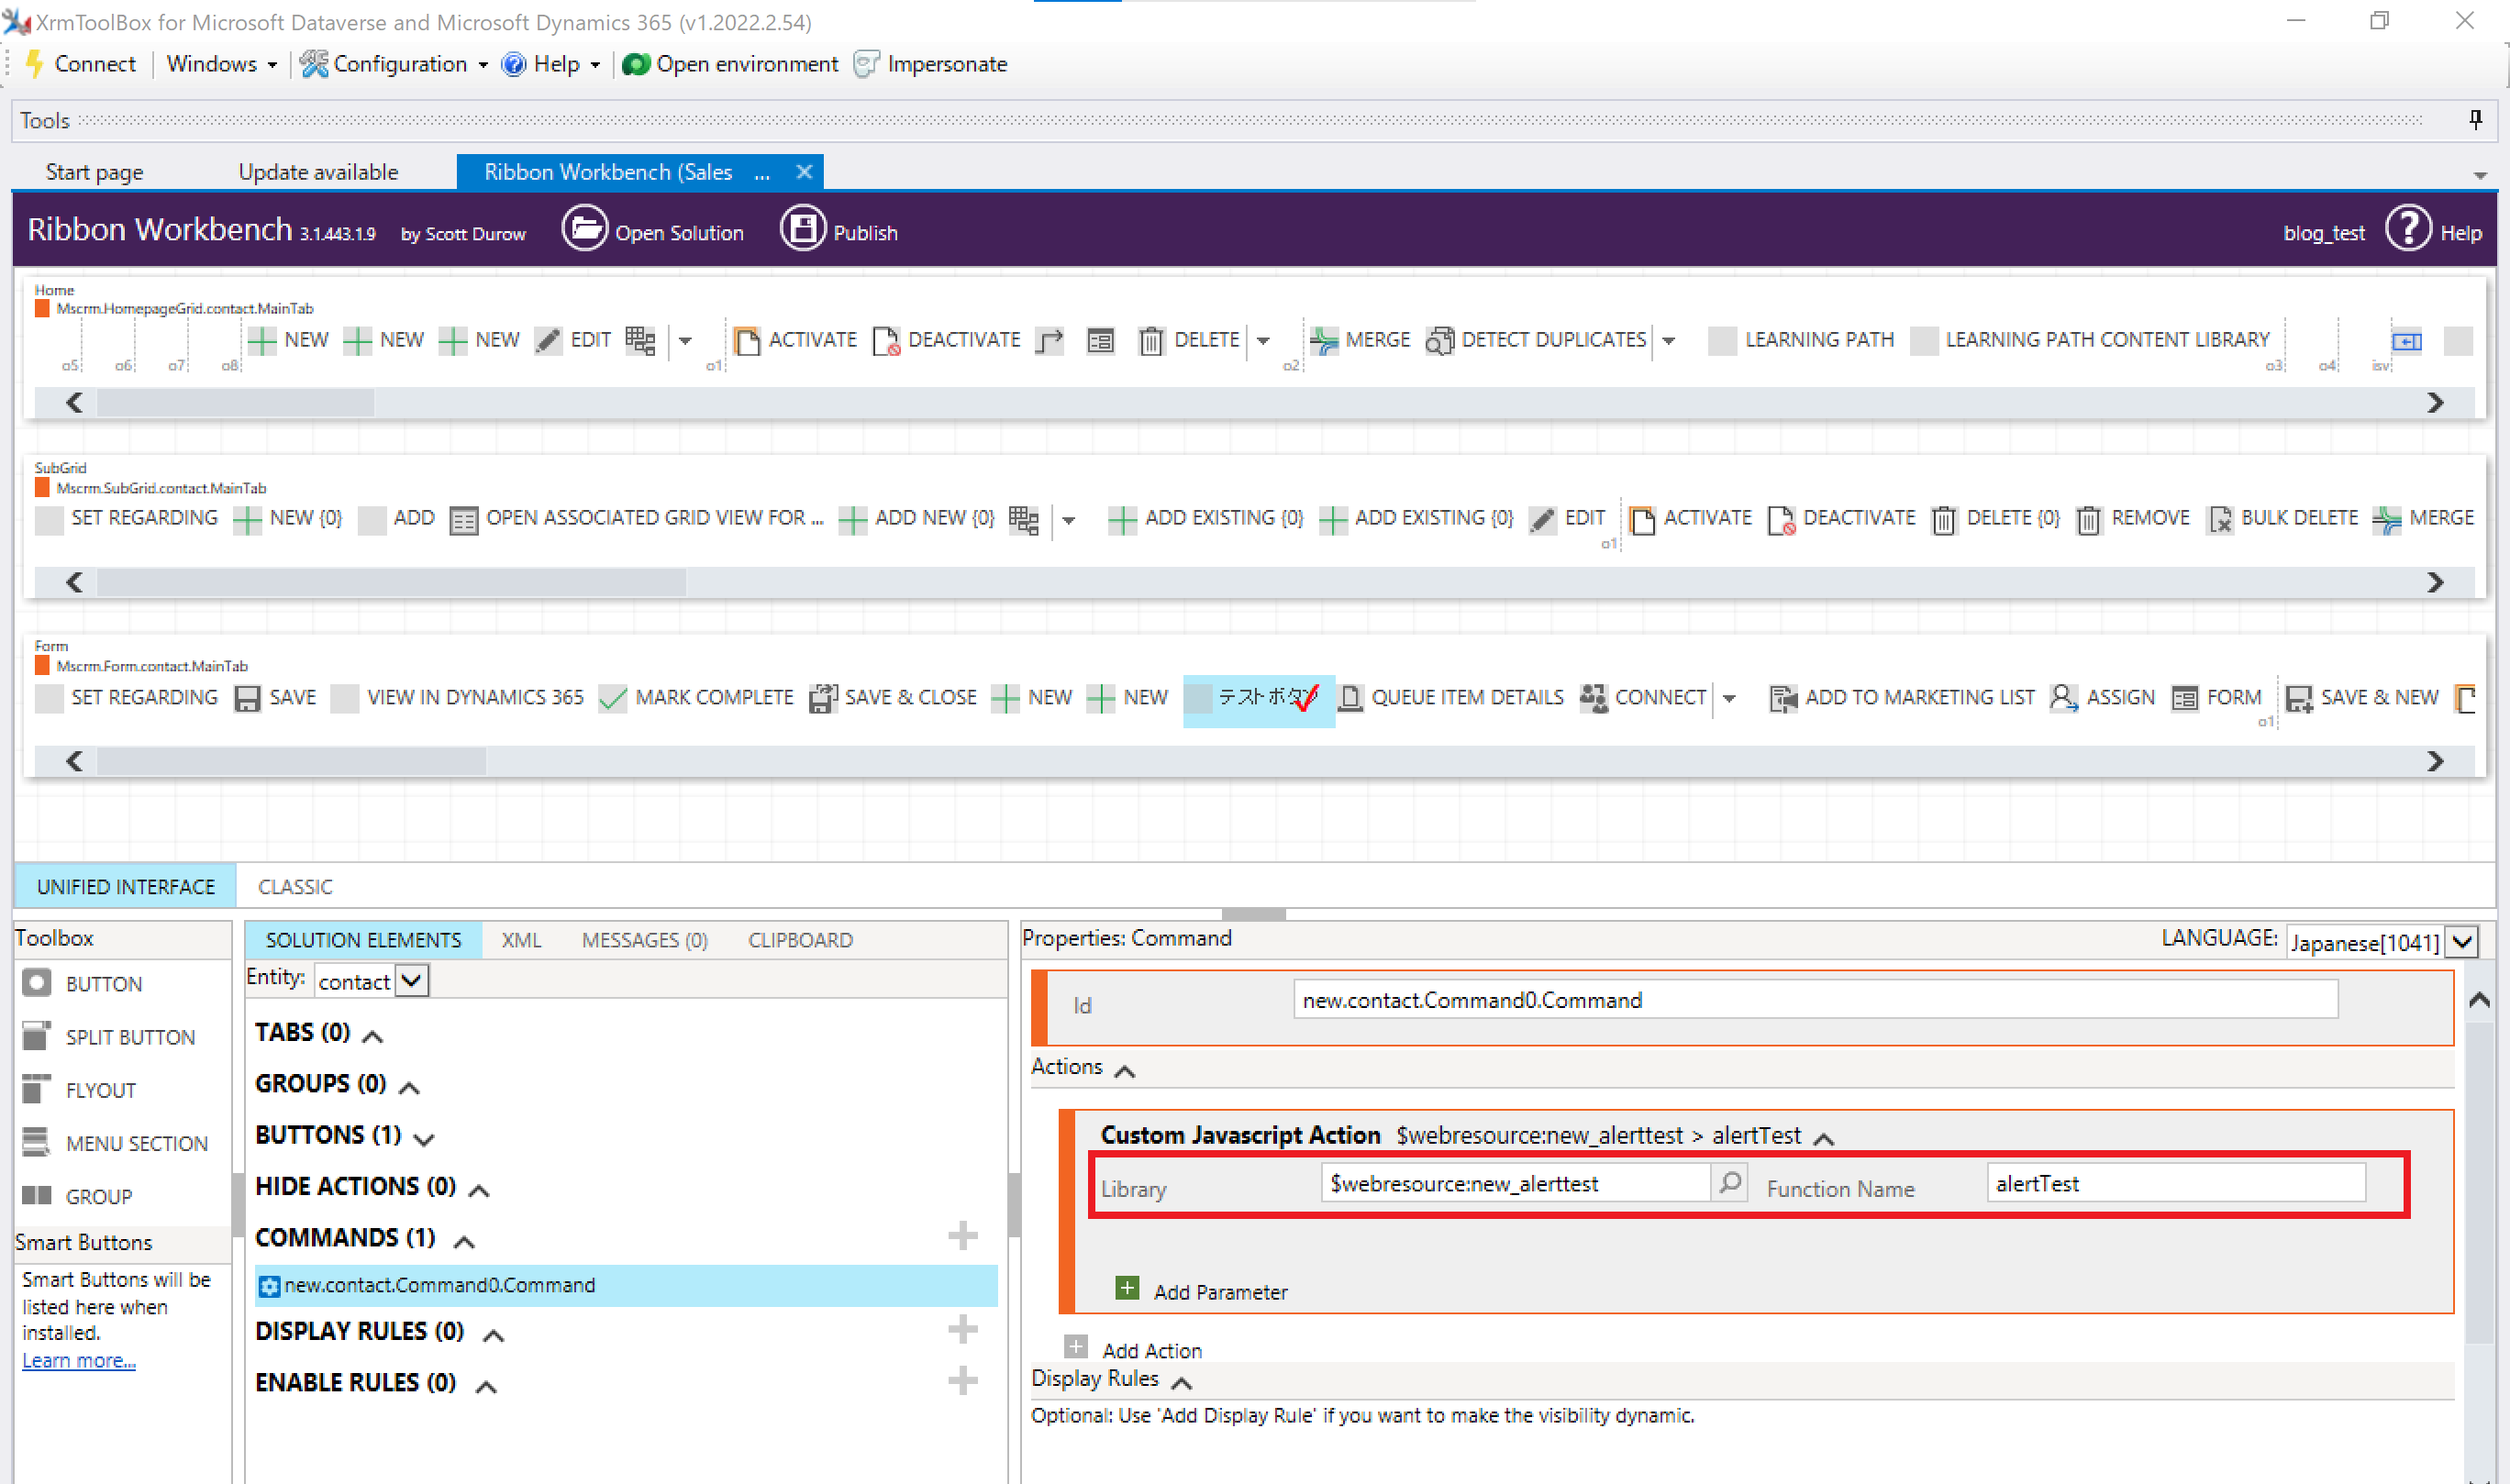The height and width of the screenshot is (1484, 2510).
Task: Click Open environment
Action: [x=730, y=64]
